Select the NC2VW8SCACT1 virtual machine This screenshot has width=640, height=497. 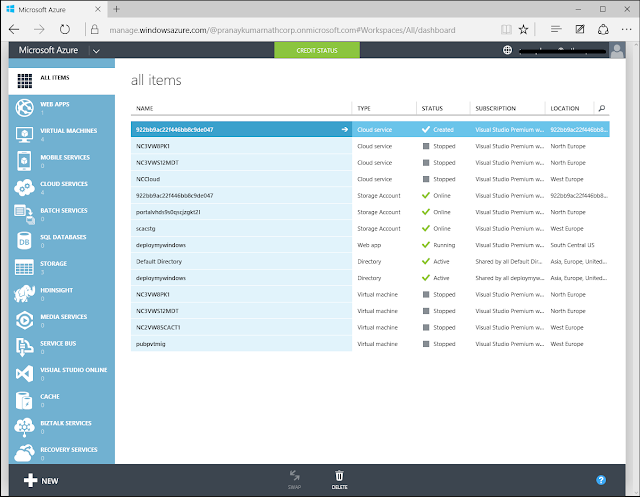(370, 327)
